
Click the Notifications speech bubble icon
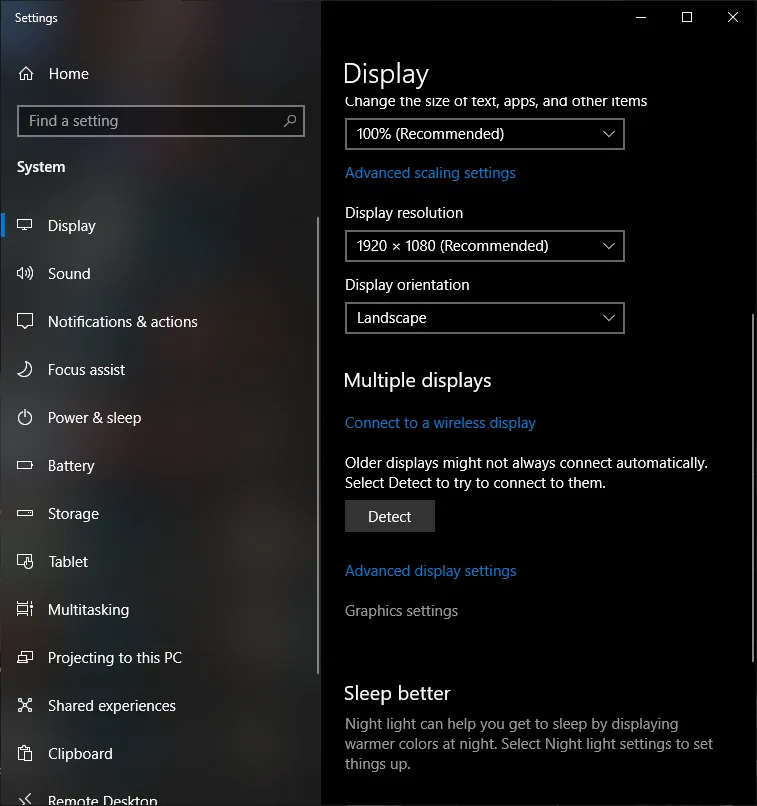pyautogui.click(x=25, y=321)
